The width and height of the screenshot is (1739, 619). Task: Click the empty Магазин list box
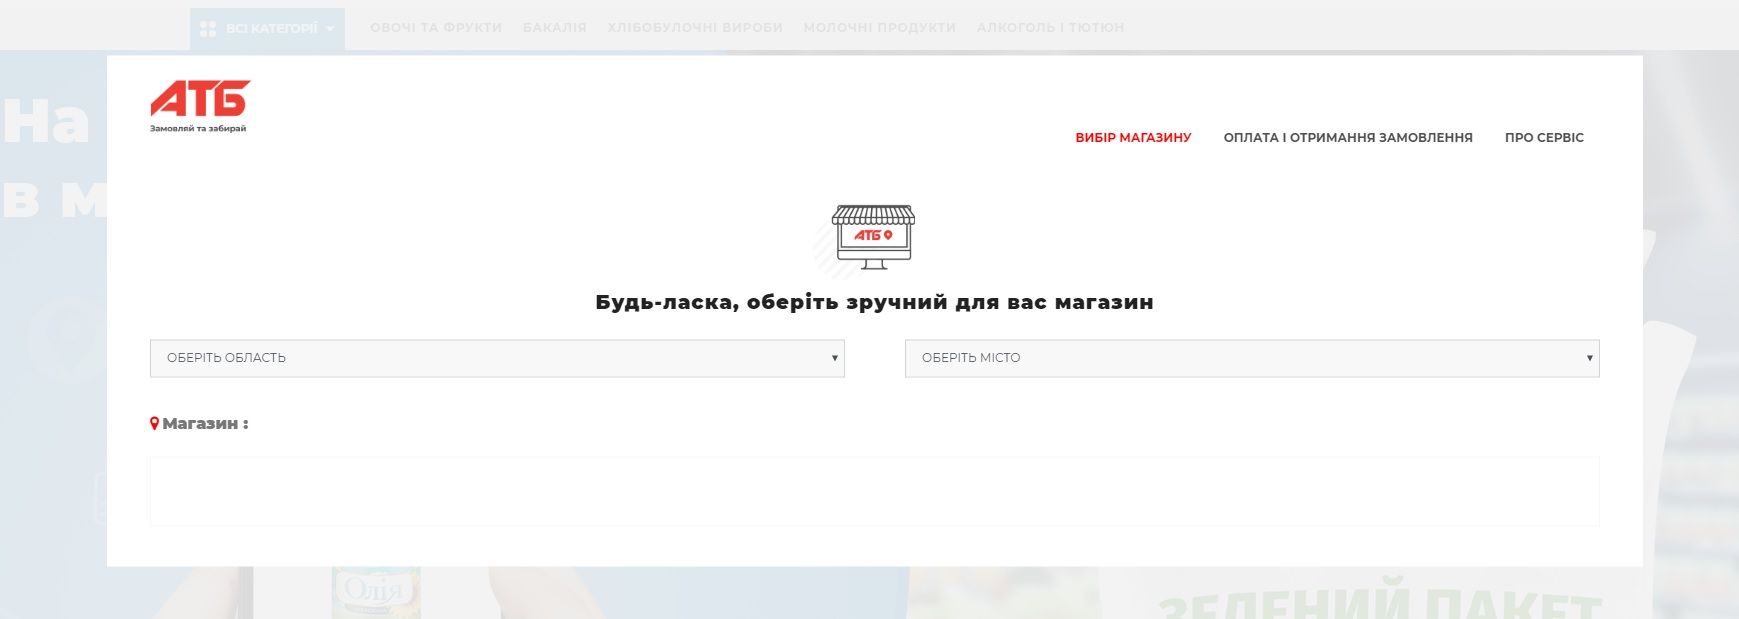tap(875, 491)
